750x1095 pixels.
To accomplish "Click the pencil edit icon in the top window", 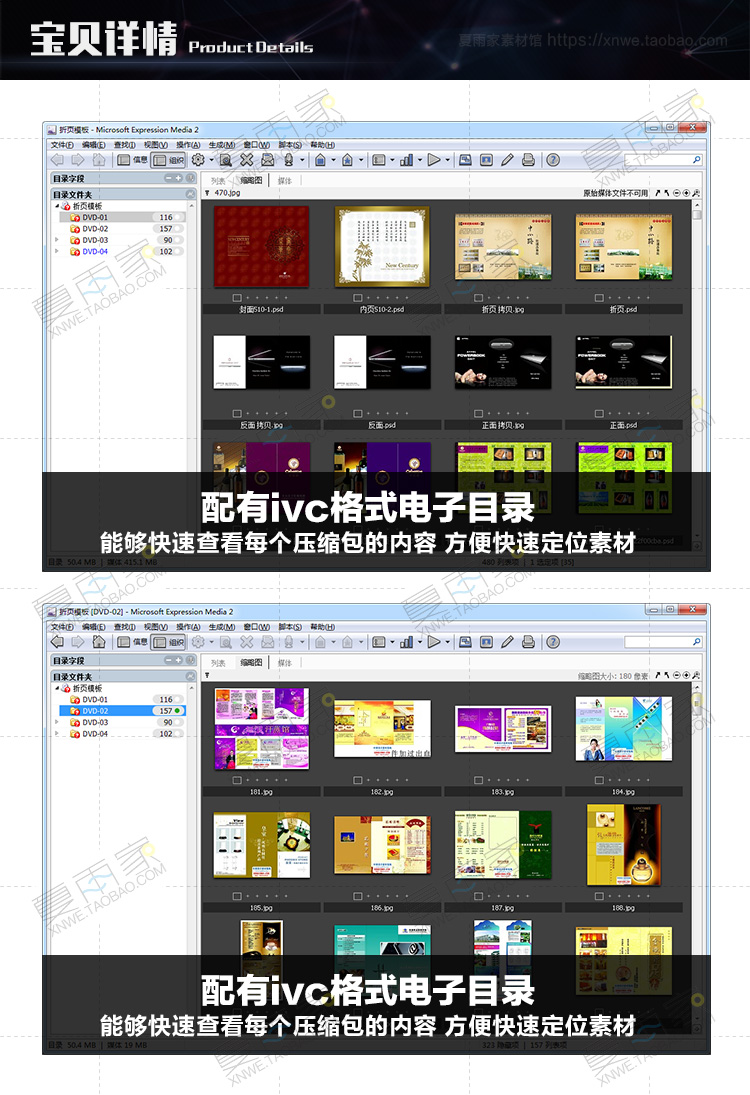I will (508, 160).
